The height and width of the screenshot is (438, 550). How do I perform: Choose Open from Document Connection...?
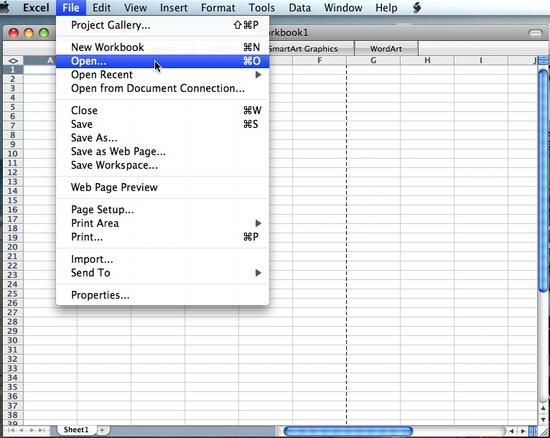(162, 88)
